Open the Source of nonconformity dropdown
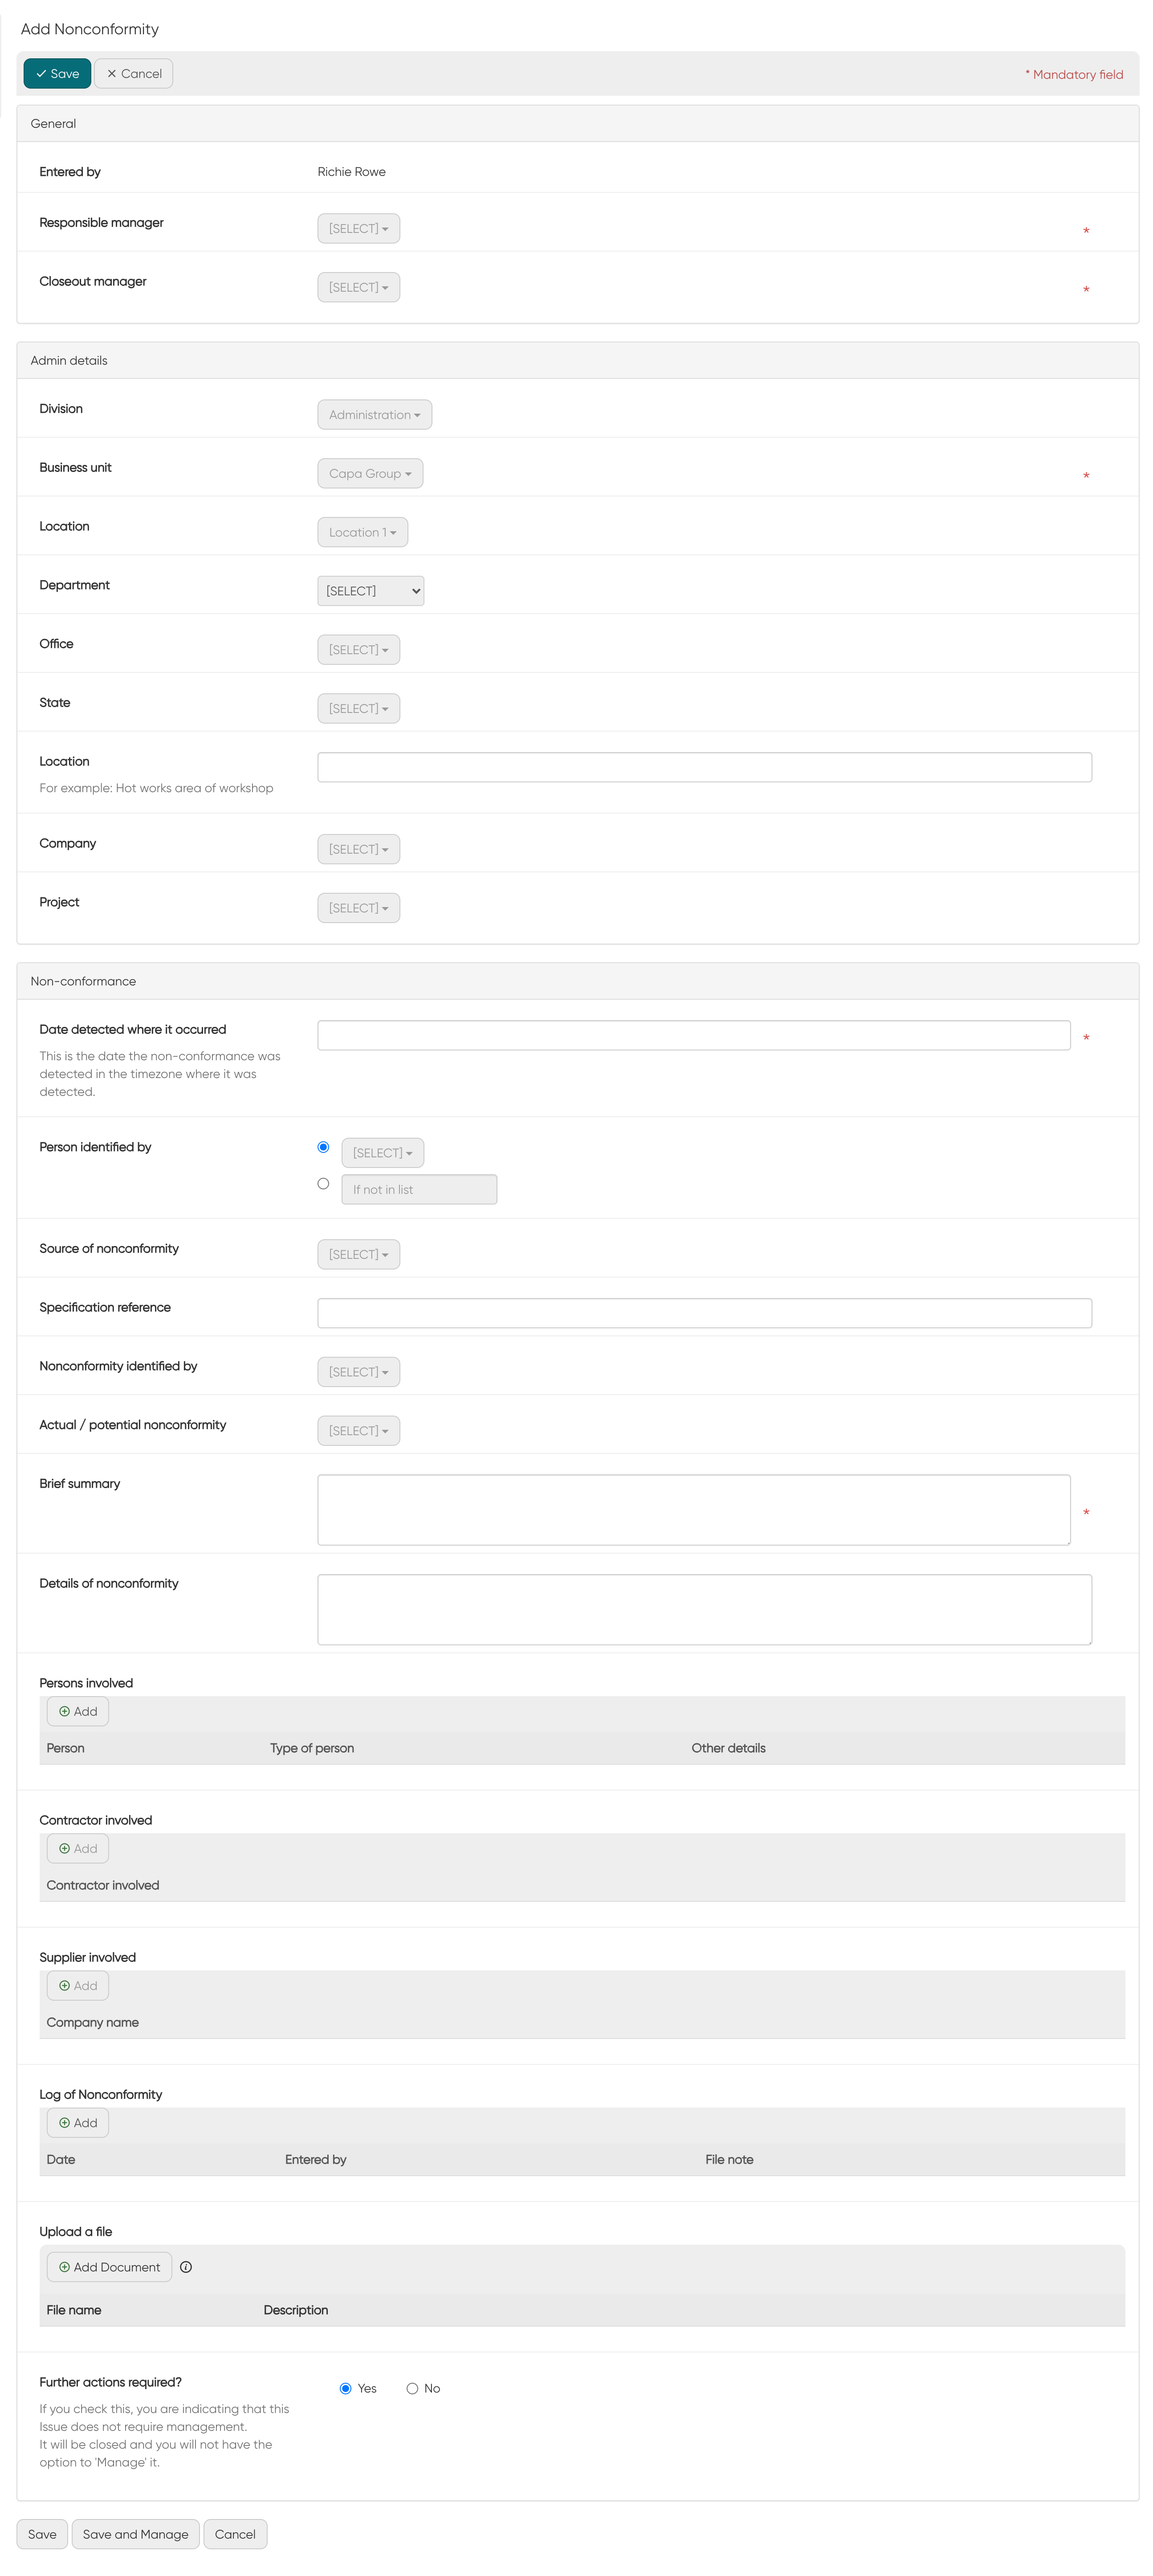 tap(357, 1253)
